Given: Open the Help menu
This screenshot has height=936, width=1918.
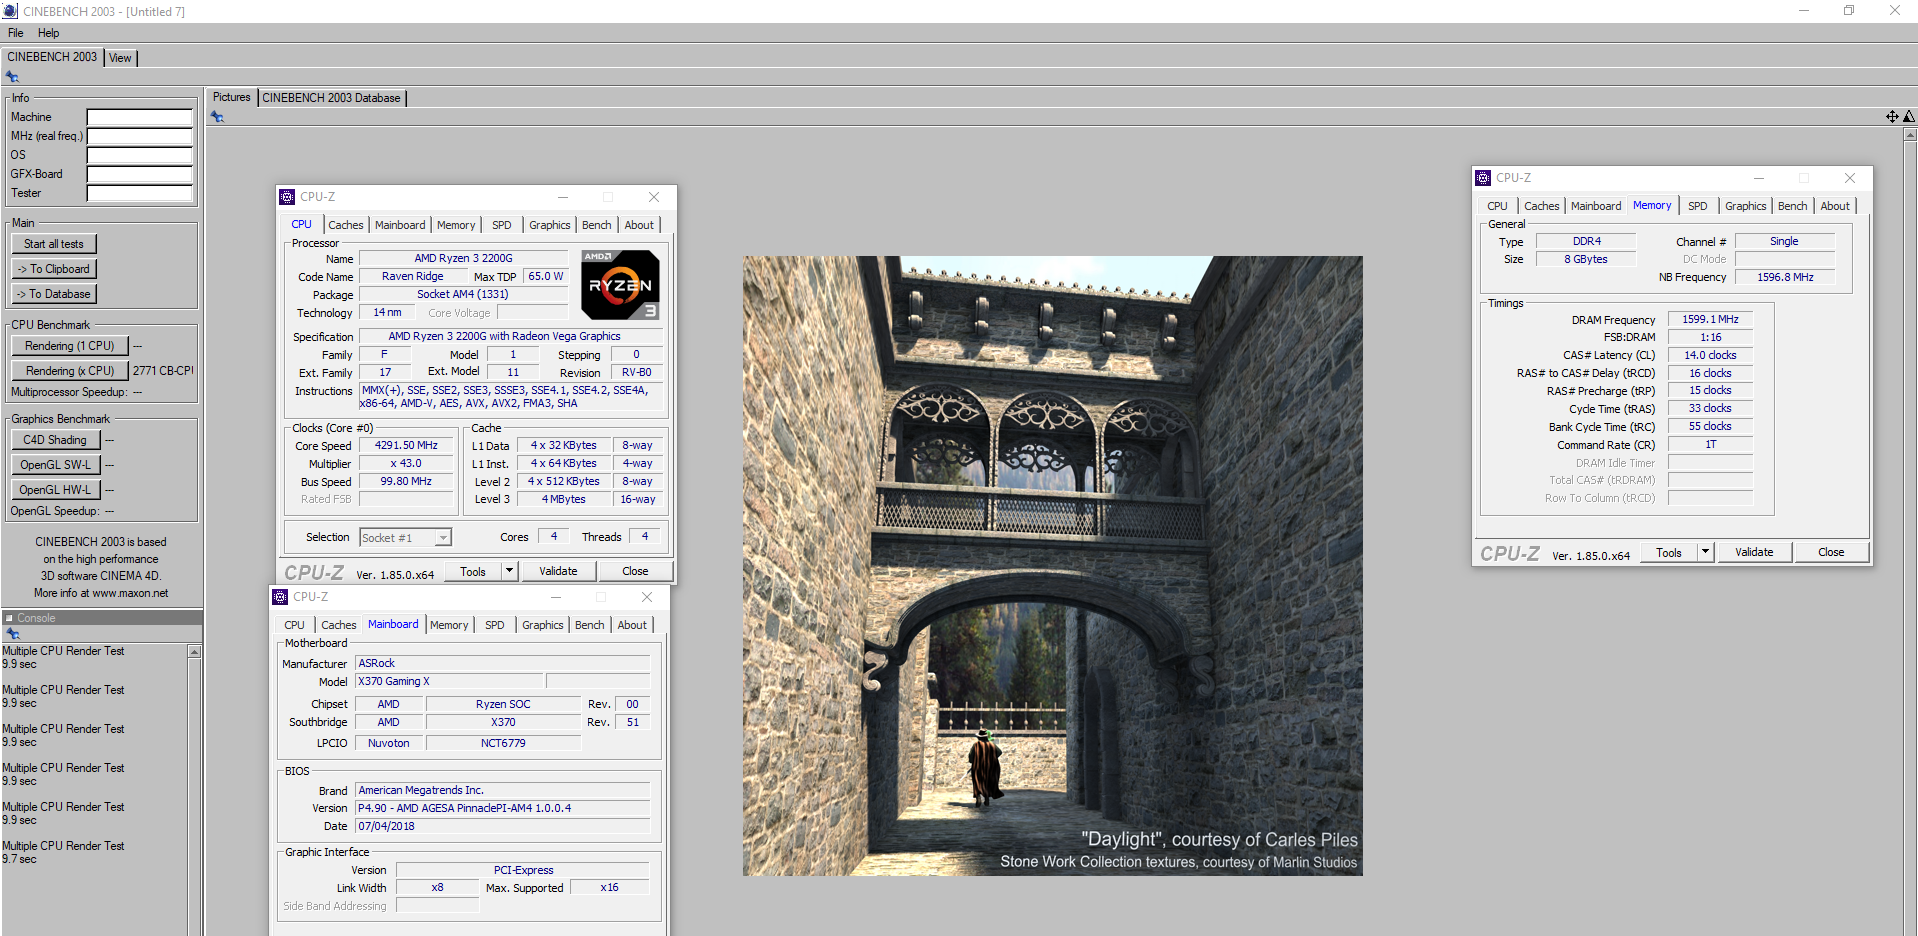Looking at the screenshot, I should click(48, 33).
